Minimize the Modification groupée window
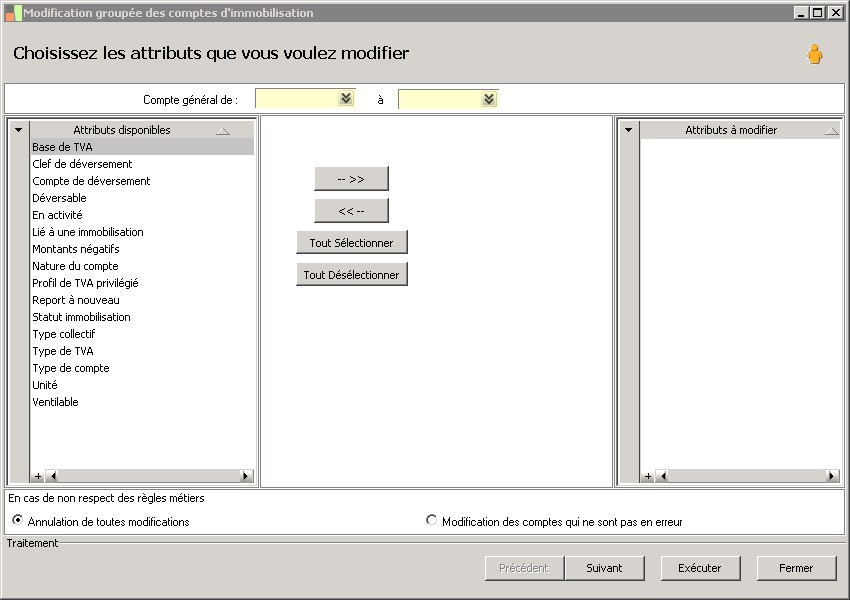 click(801, 12)
